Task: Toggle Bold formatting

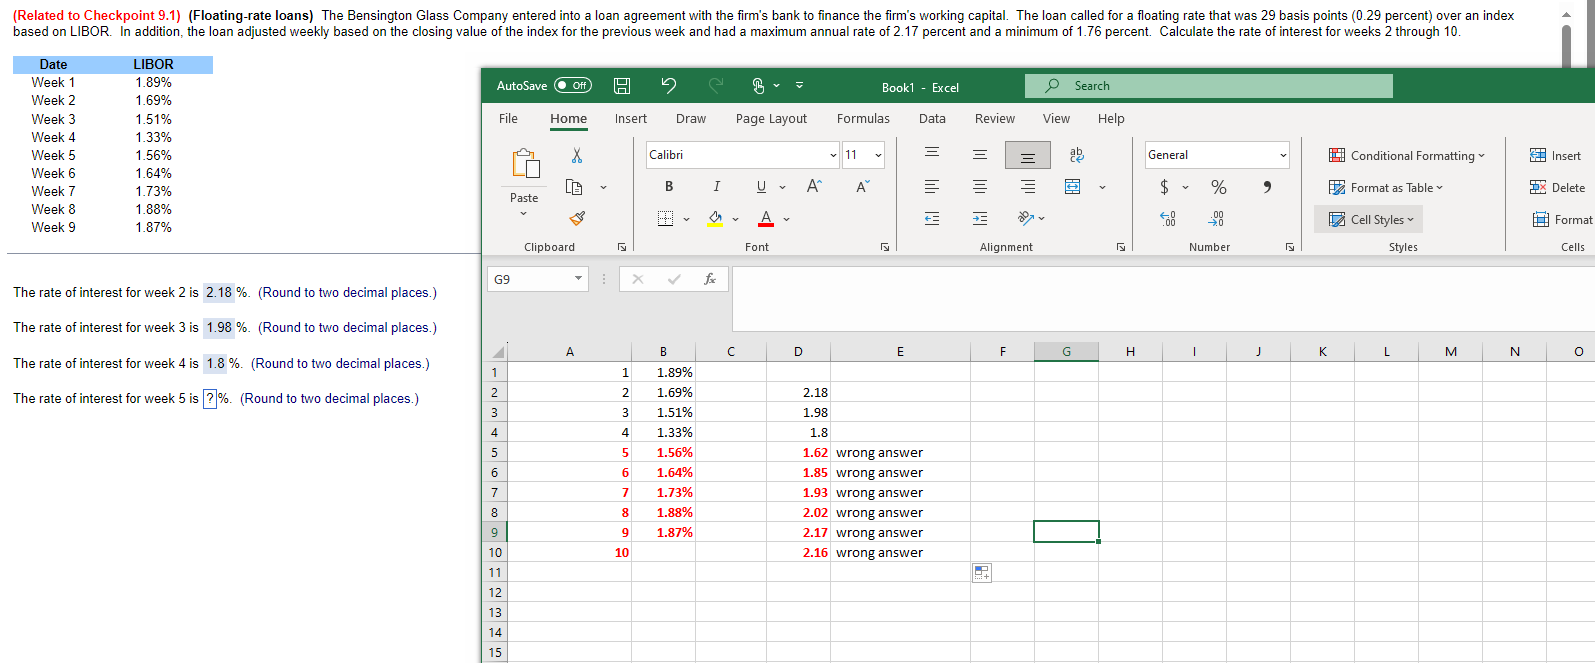Action: 669,187
